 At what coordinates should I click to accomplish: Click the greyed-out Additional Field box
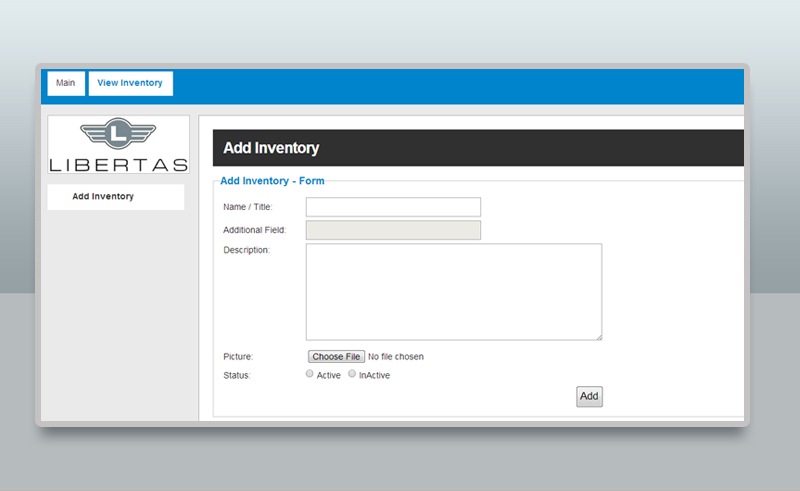coord(393,230)
